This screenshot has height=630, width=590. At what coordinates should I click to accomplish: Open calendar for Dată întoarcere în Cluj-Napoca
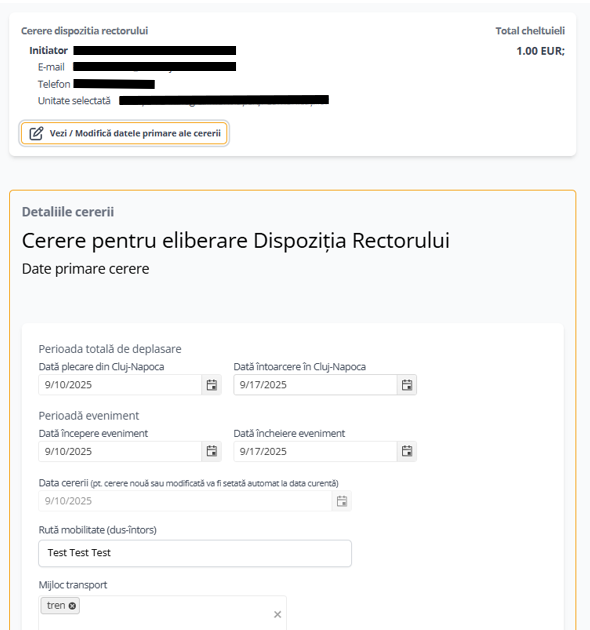click(407, 385)
